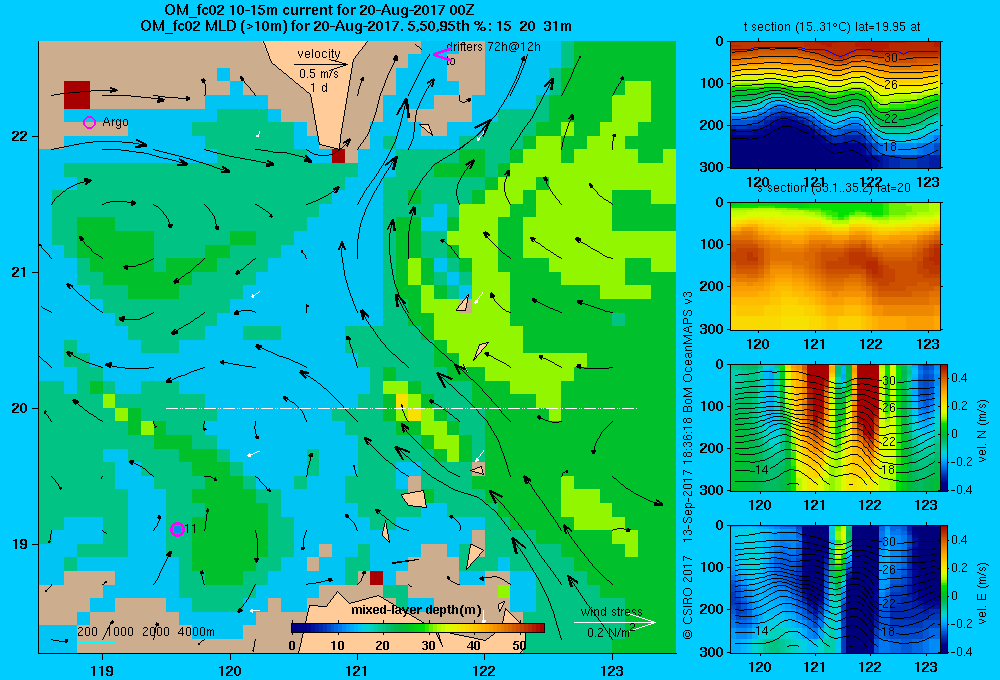Image resolution: width=1000 pixels, height=680 pixels.
Task: Click the dark red square near latitude 22
Action: (x=339, y=156)
